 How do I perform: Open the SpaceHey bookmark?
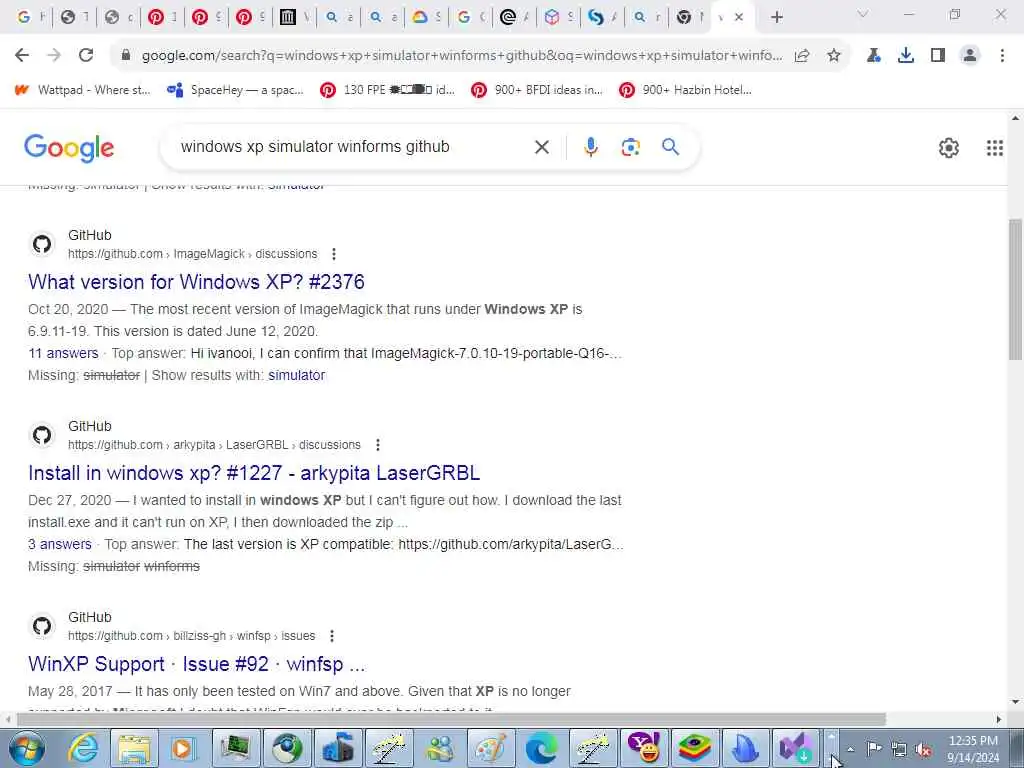click(x=235, y=90)
